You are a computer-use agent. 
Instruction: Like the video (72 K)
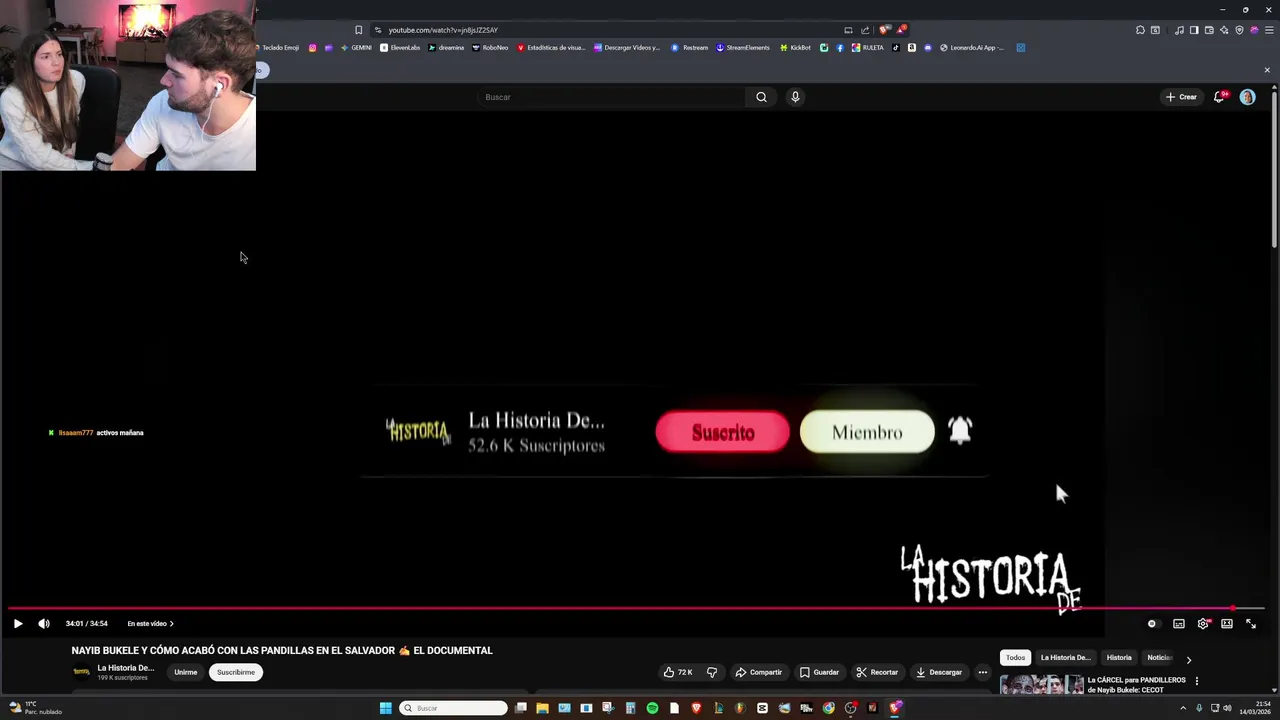(x=678, y=672)
